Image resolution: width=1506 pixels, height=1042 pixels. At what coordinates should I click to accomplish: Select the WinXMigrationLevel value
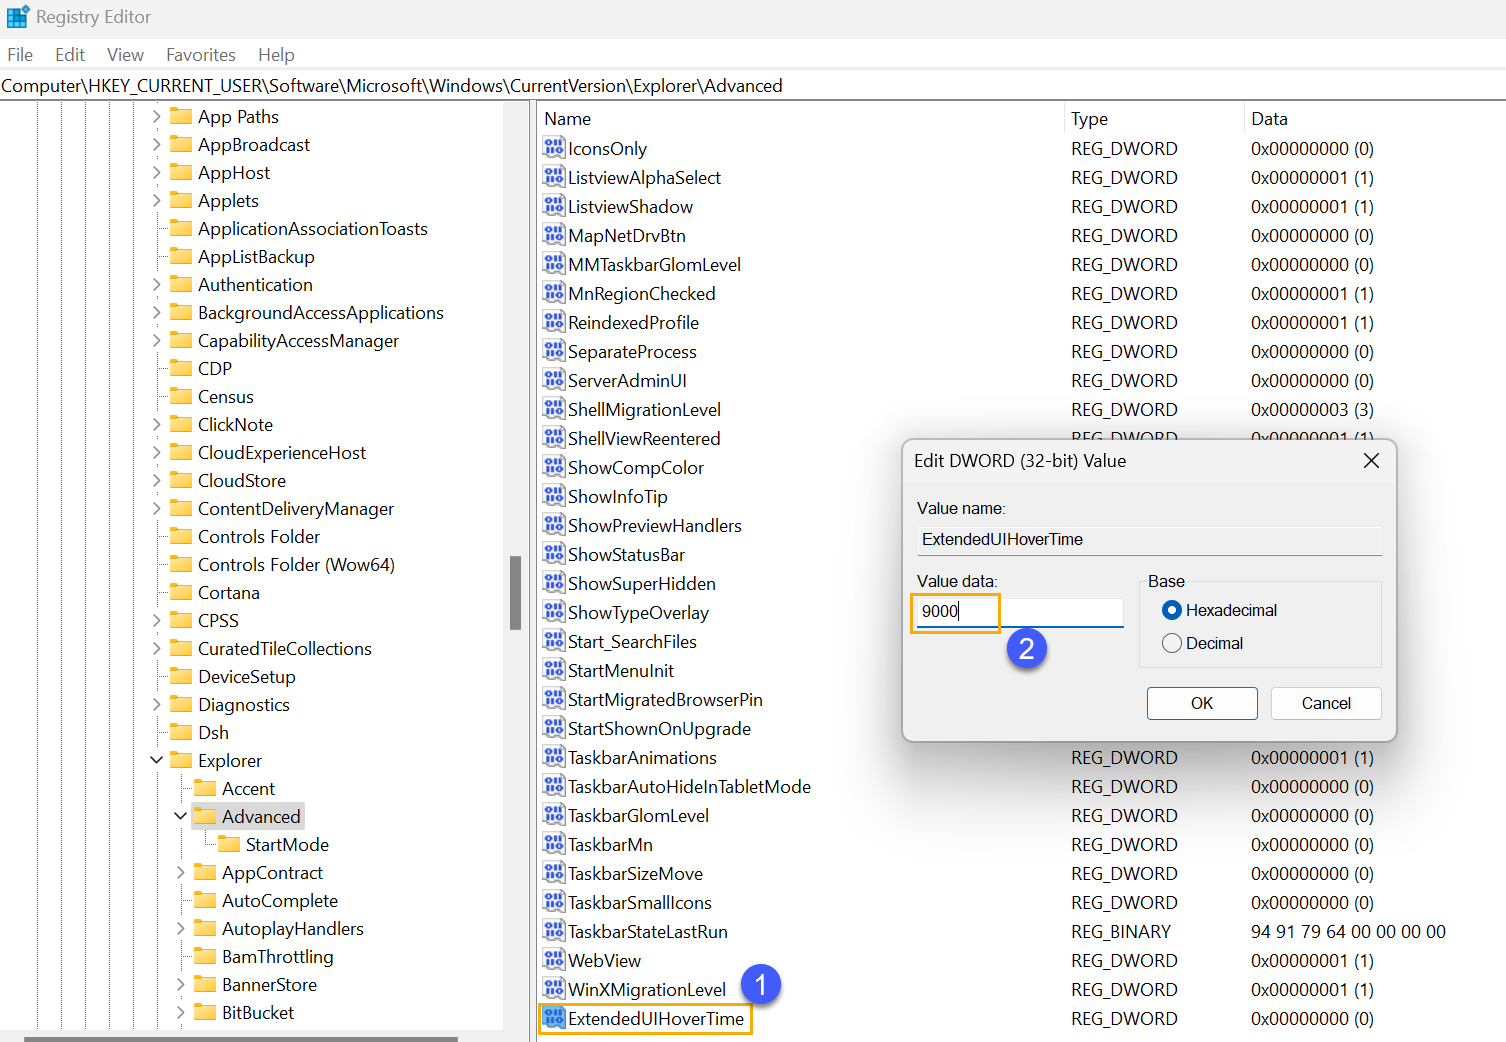pyautogui.click(x=647, y=989)
